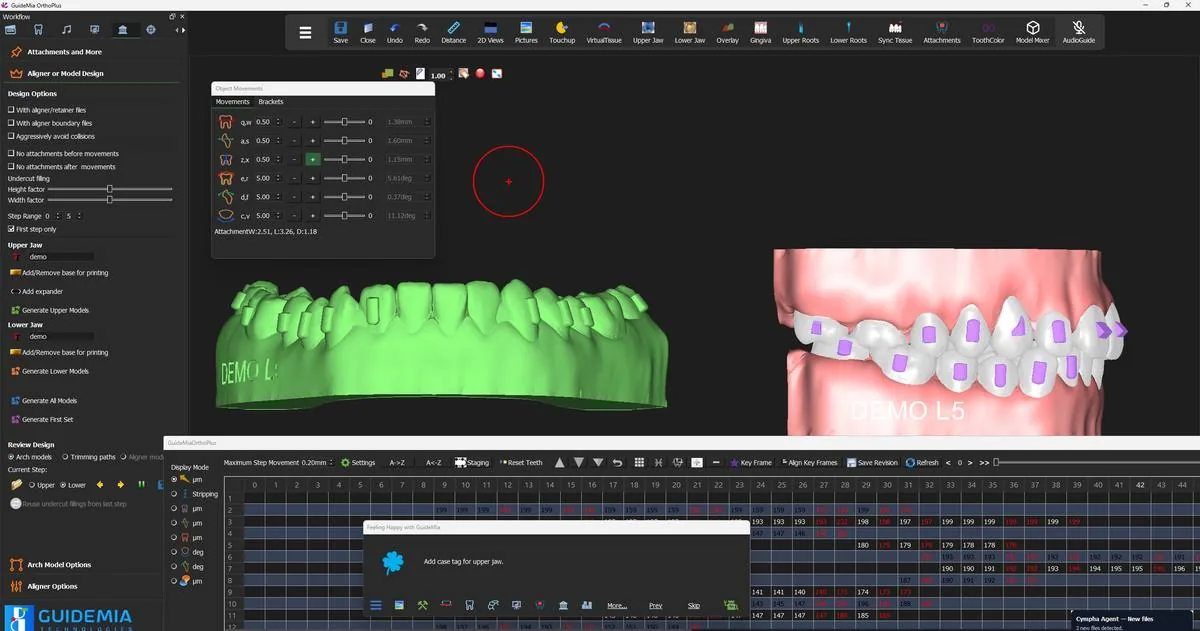
Task: Expand Attachments and More section
Action: click(64, 52)
